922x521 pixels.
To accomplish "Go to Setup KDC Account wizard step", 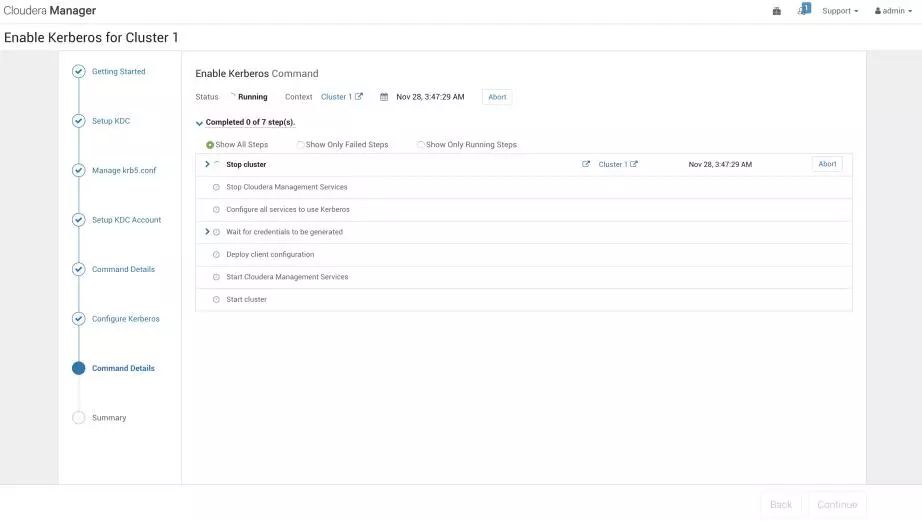I will [x=126, y=219].
